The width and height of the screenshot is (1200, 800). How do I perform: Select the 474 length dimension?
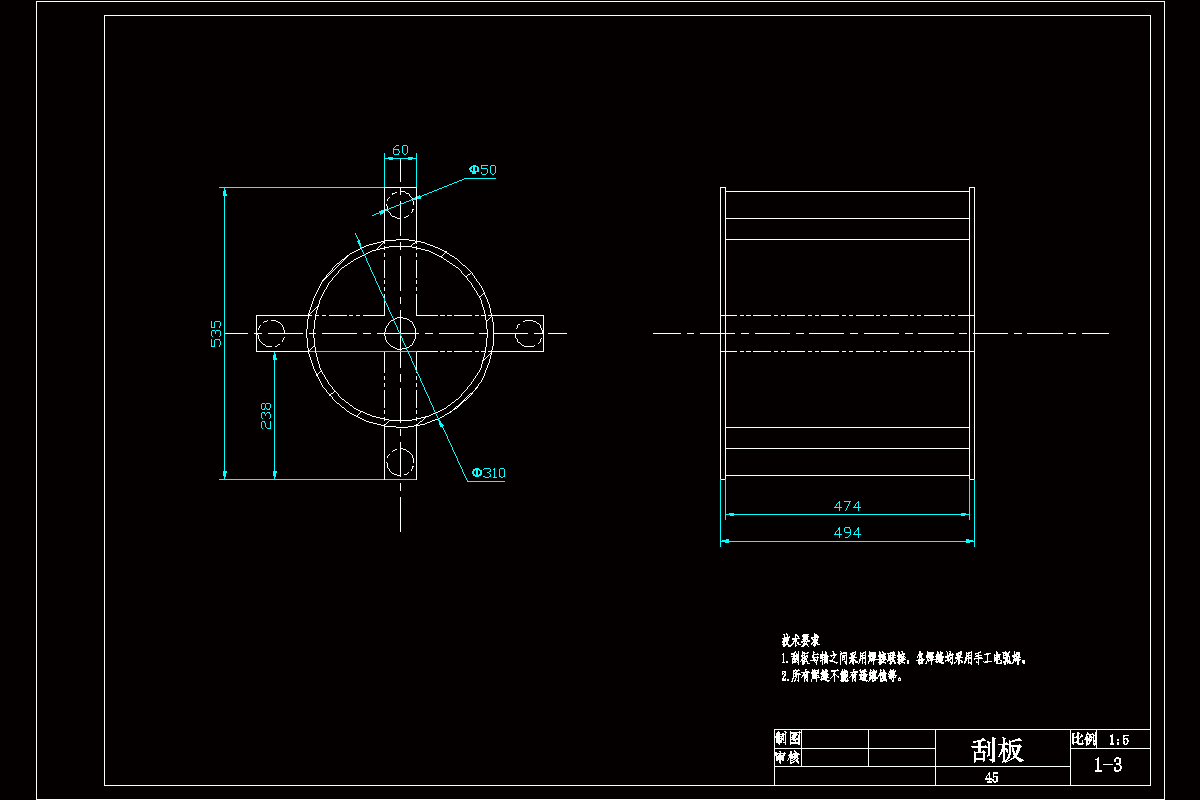tap(847, 506)
